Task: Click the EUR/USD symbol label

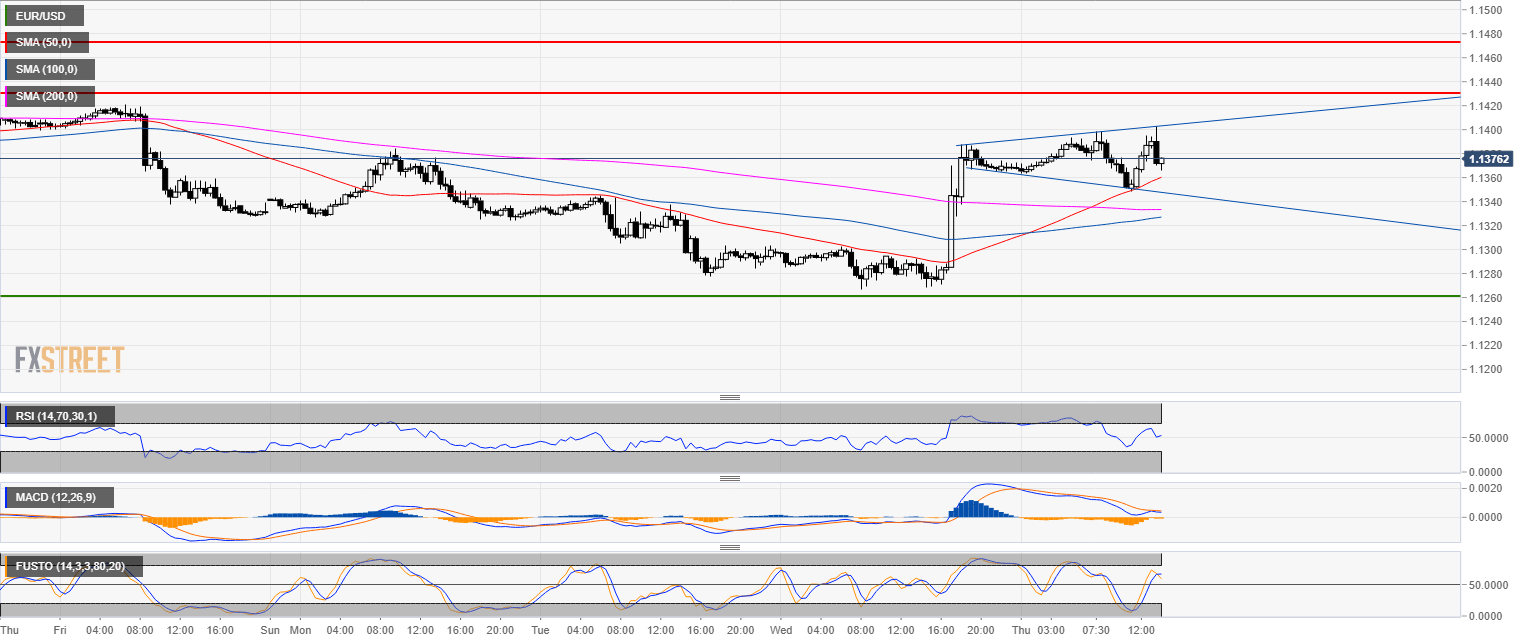Action: click(44, 16)
